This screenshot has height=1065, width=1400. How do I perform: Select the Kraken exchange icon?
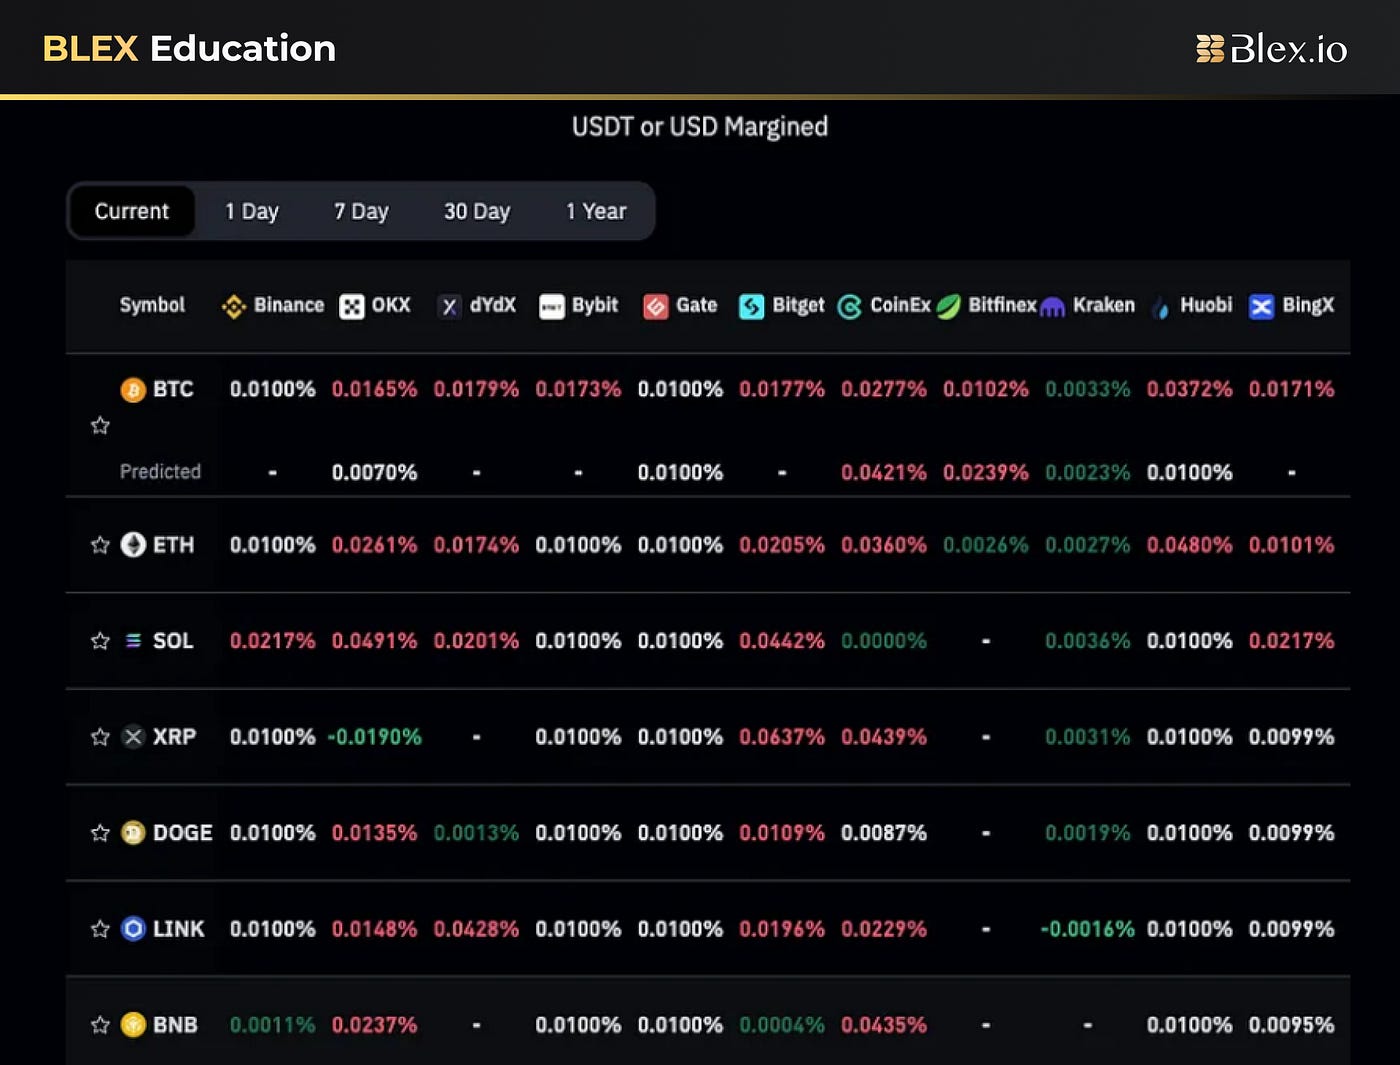click(x=1052, y=306)
